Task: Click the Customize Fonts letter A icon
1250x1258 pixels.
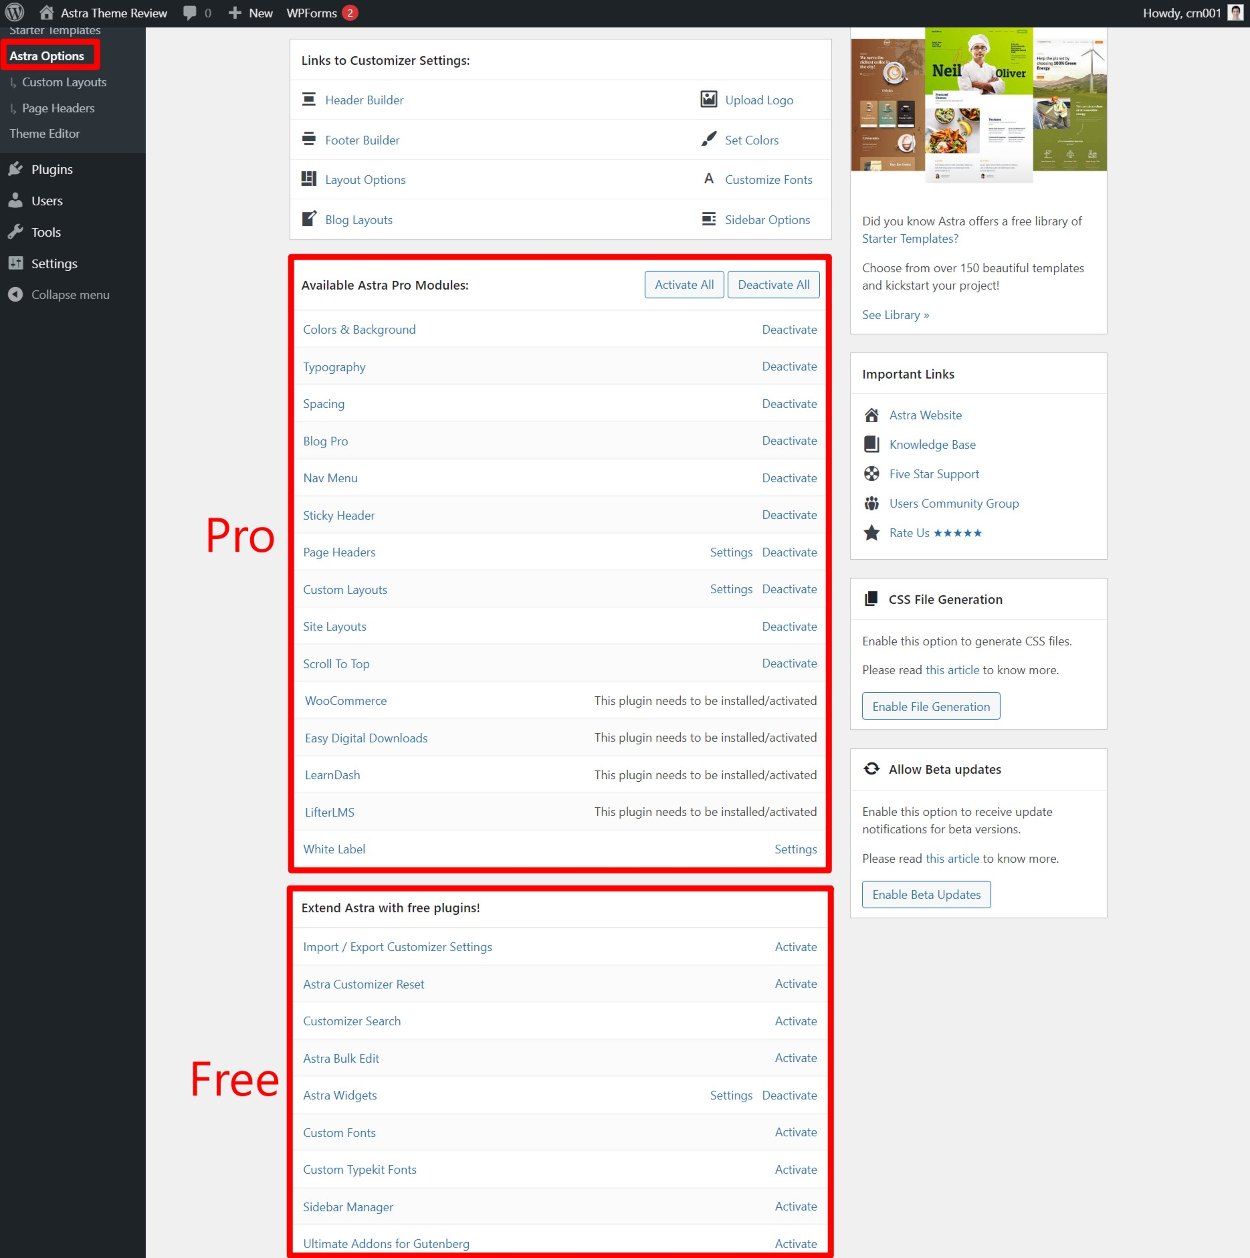Action: click(709, 179)
